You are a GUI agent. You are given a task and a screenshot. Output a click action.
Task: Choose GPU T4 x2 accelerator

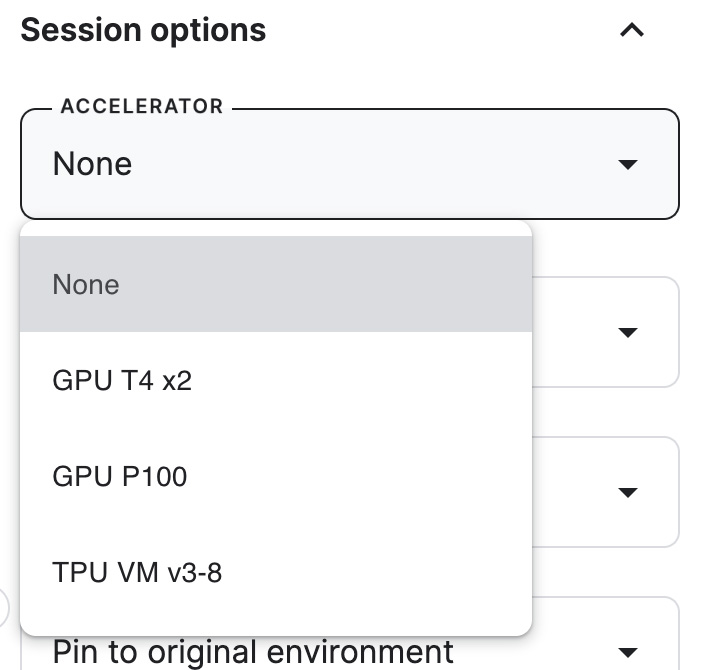(122, 381)
